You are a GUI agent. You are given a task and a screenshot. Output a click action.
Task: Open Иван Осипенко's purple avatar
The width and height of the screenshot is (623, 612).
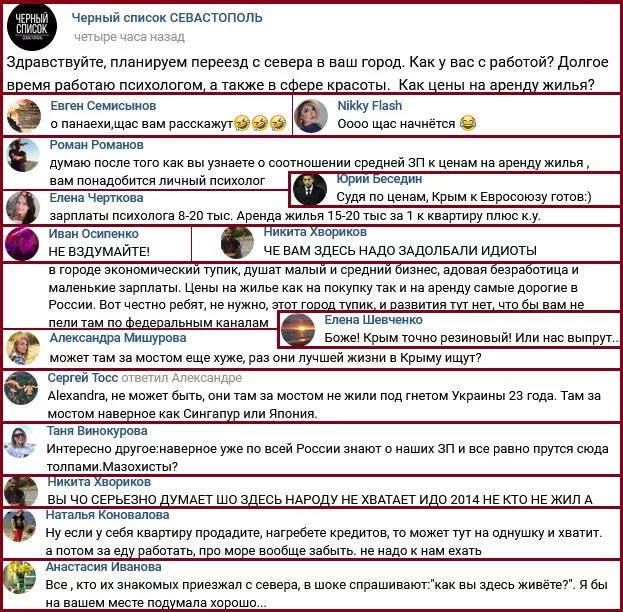pos(22,244)
